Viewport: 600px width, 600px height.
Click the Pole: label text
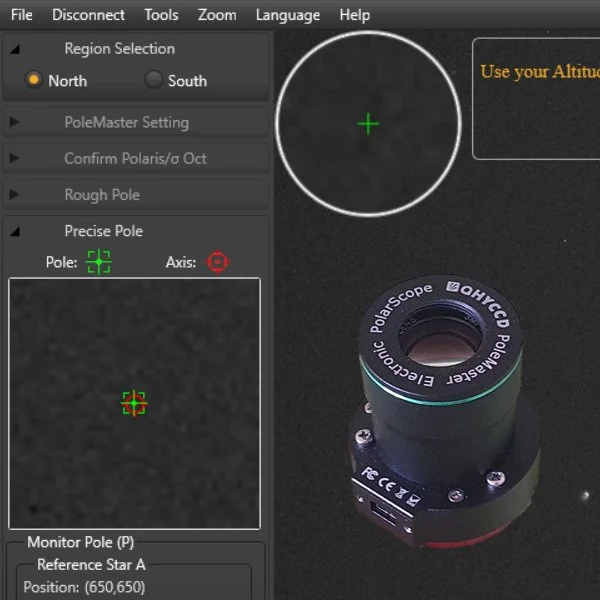(x=61, y=262)
